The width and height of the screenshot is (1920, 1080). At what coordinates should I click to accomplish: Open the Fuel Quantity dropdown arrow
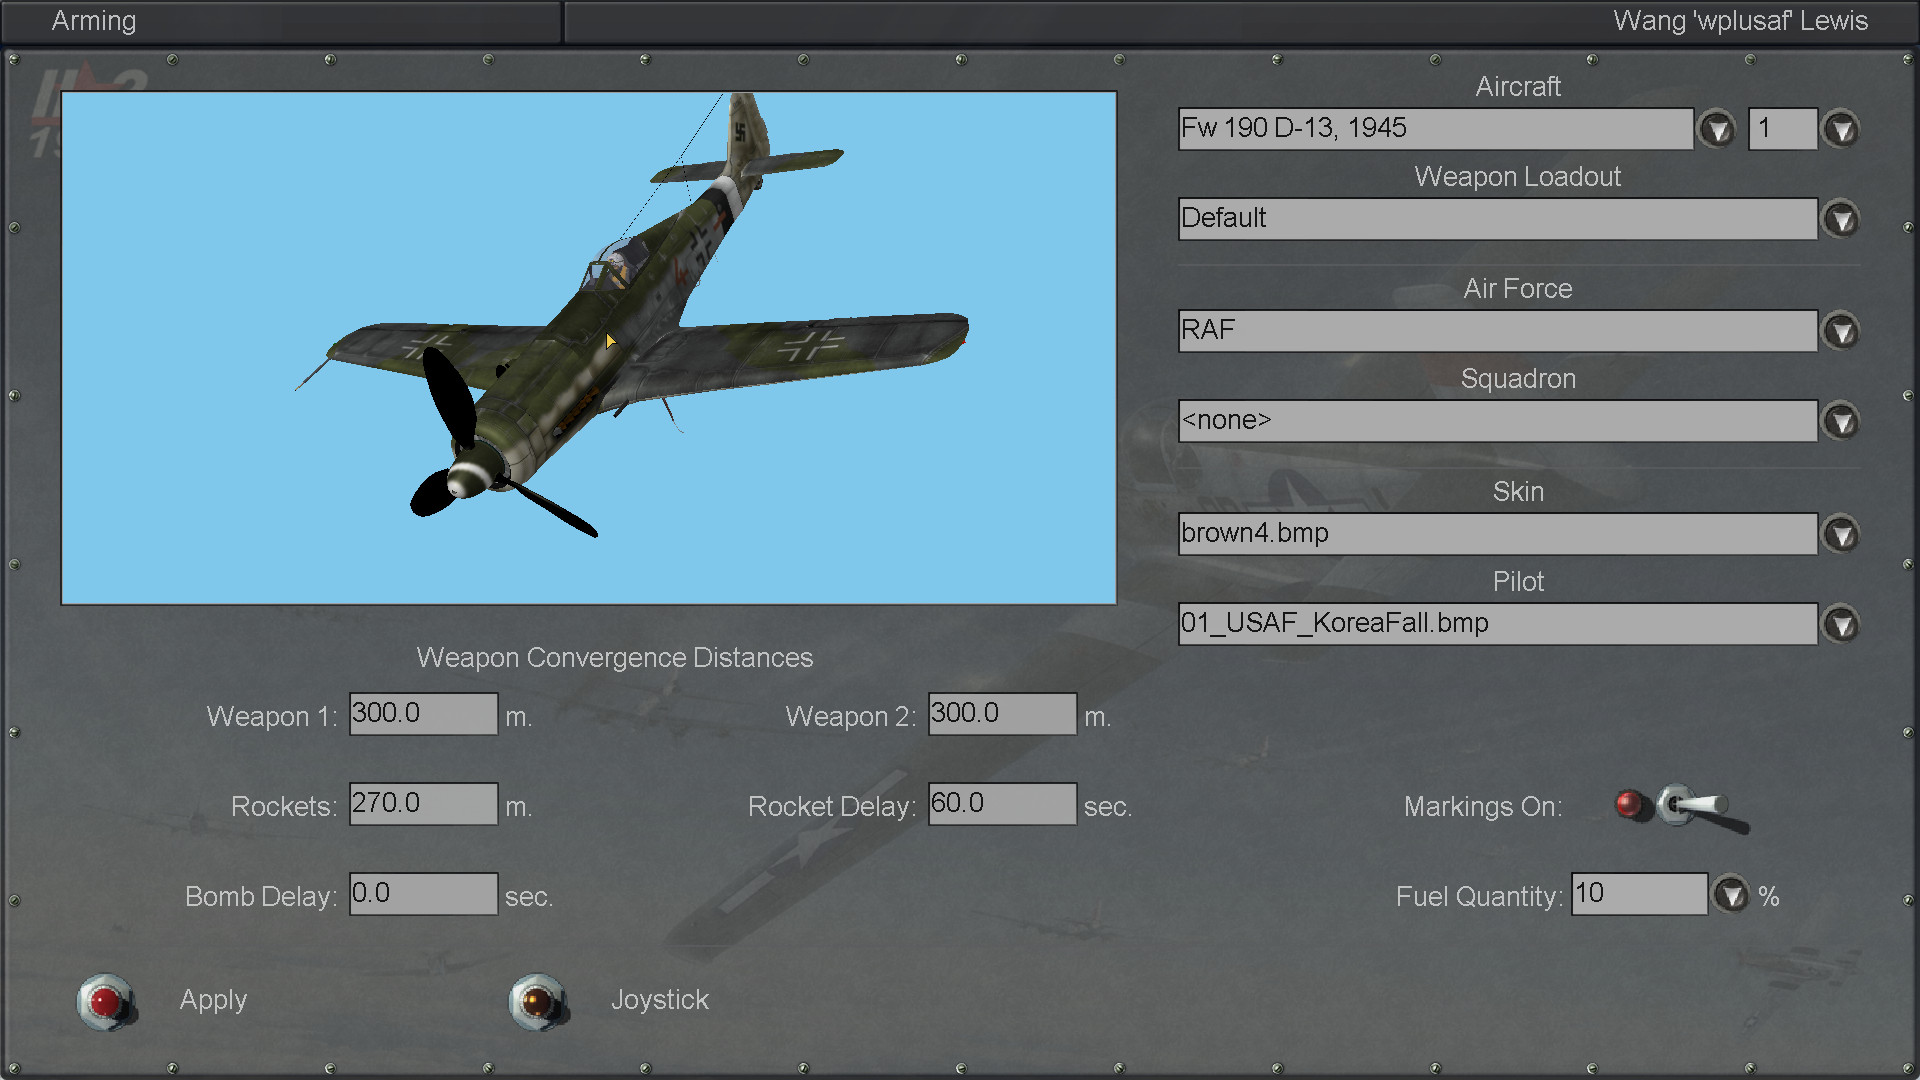click(1731, 894)
